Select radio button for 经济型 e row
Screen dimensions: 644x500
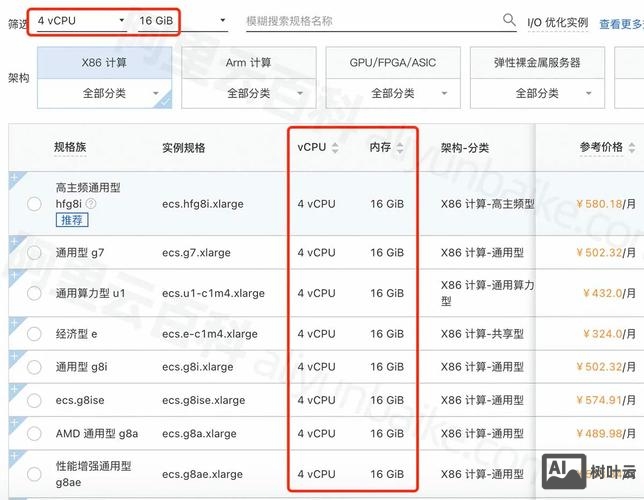(34, 334)
